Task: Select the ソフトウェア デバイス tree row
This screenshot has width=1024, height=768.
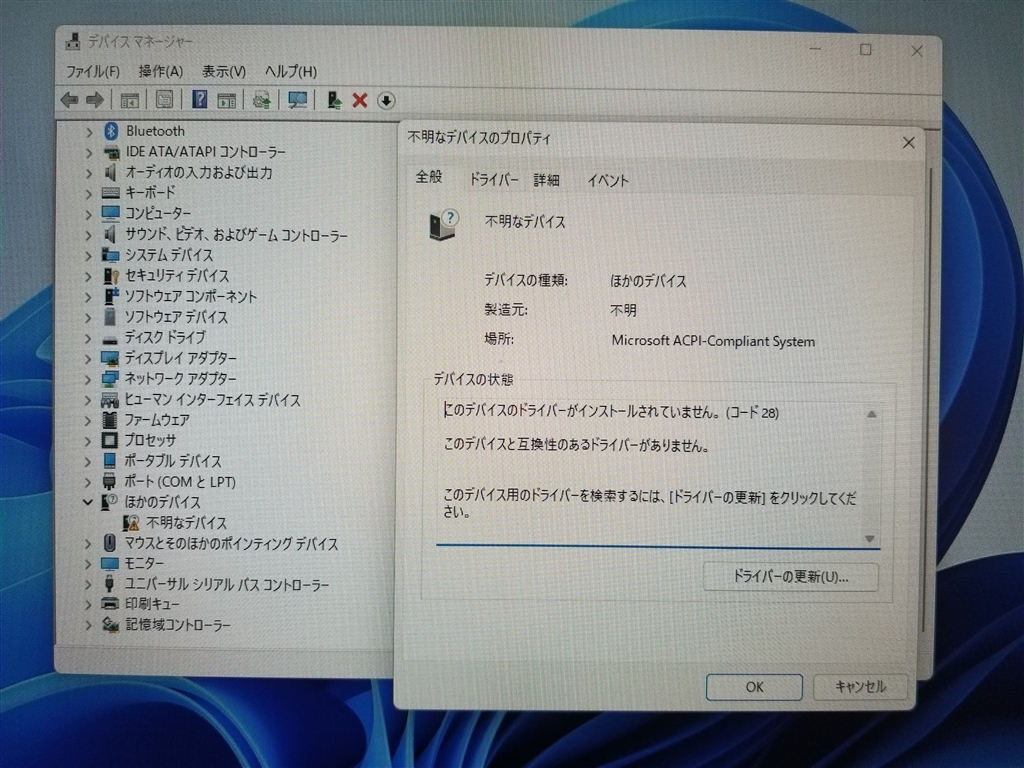Action: point(176,317)
